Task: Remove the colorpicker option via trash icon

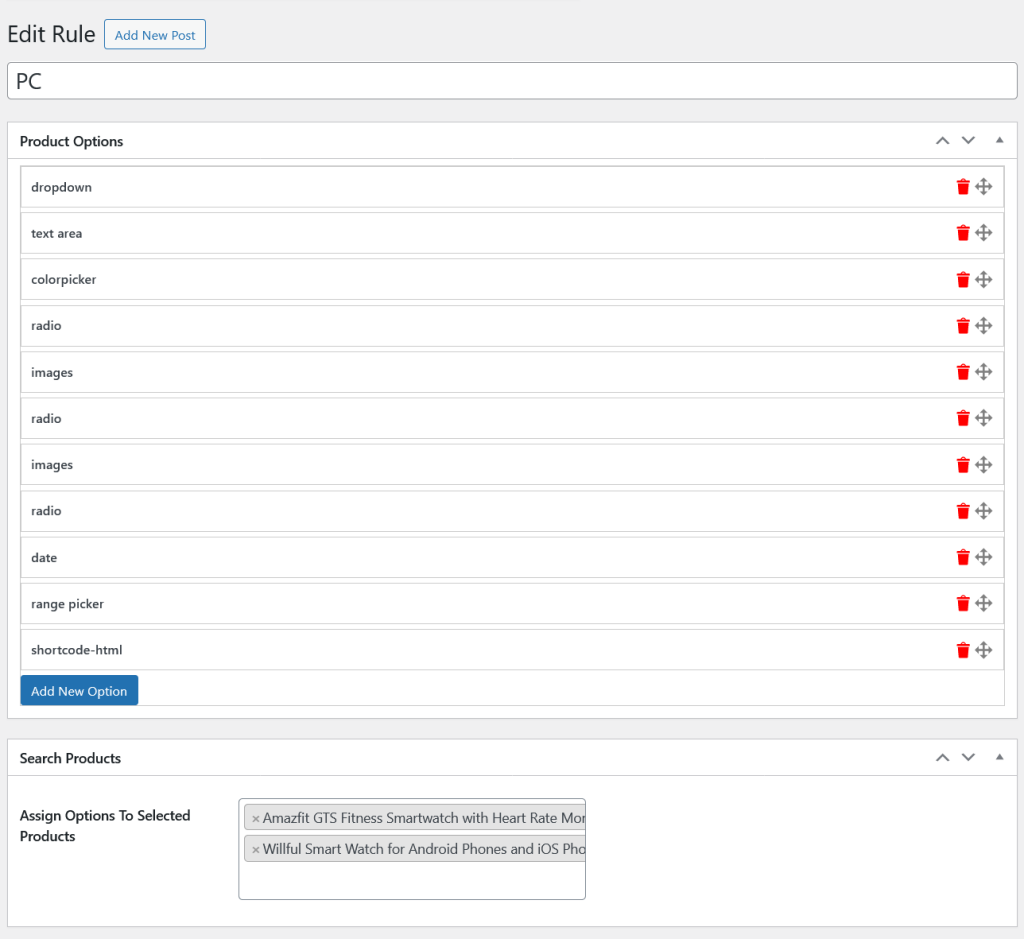Action: [963, 280]
